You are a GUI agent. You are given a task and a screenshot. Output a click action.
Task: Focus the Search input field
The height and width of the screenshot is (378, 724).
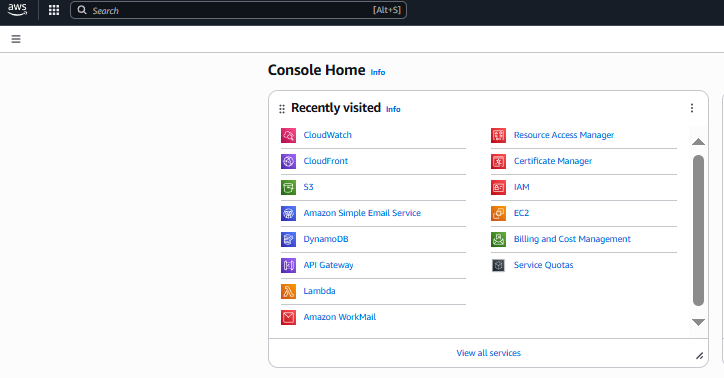[238, 10]
